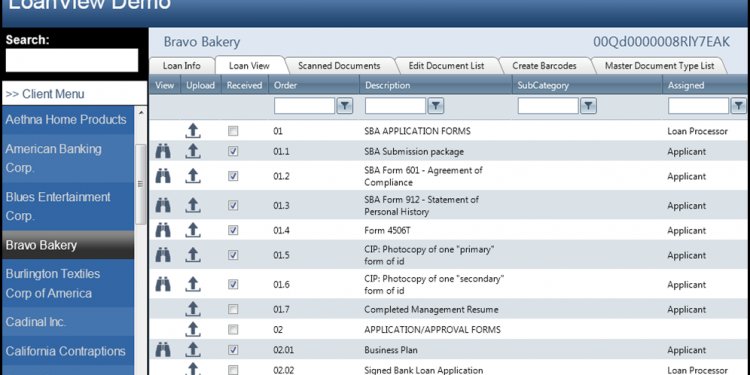Viewport: 750px width, 375px height.
Task: View SBA Form 601 document binoculars icon
Action: 163,176
